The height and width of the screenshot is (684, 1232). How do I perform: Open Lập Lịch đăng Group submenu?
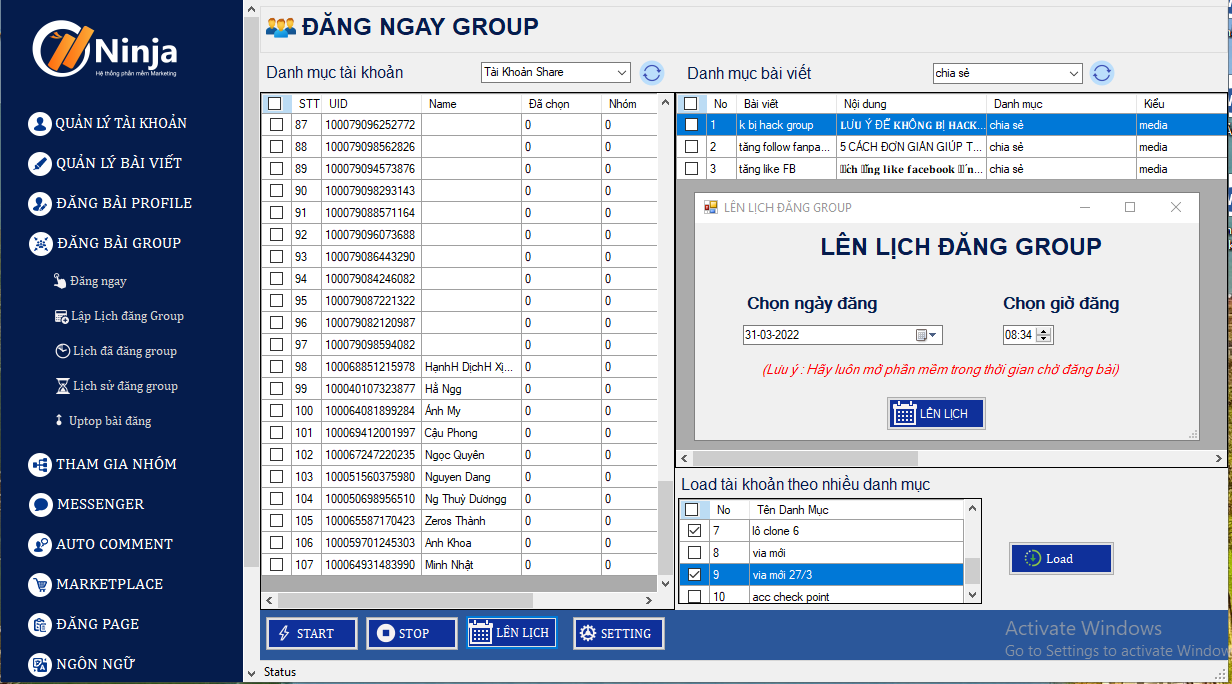click(127, 316)
